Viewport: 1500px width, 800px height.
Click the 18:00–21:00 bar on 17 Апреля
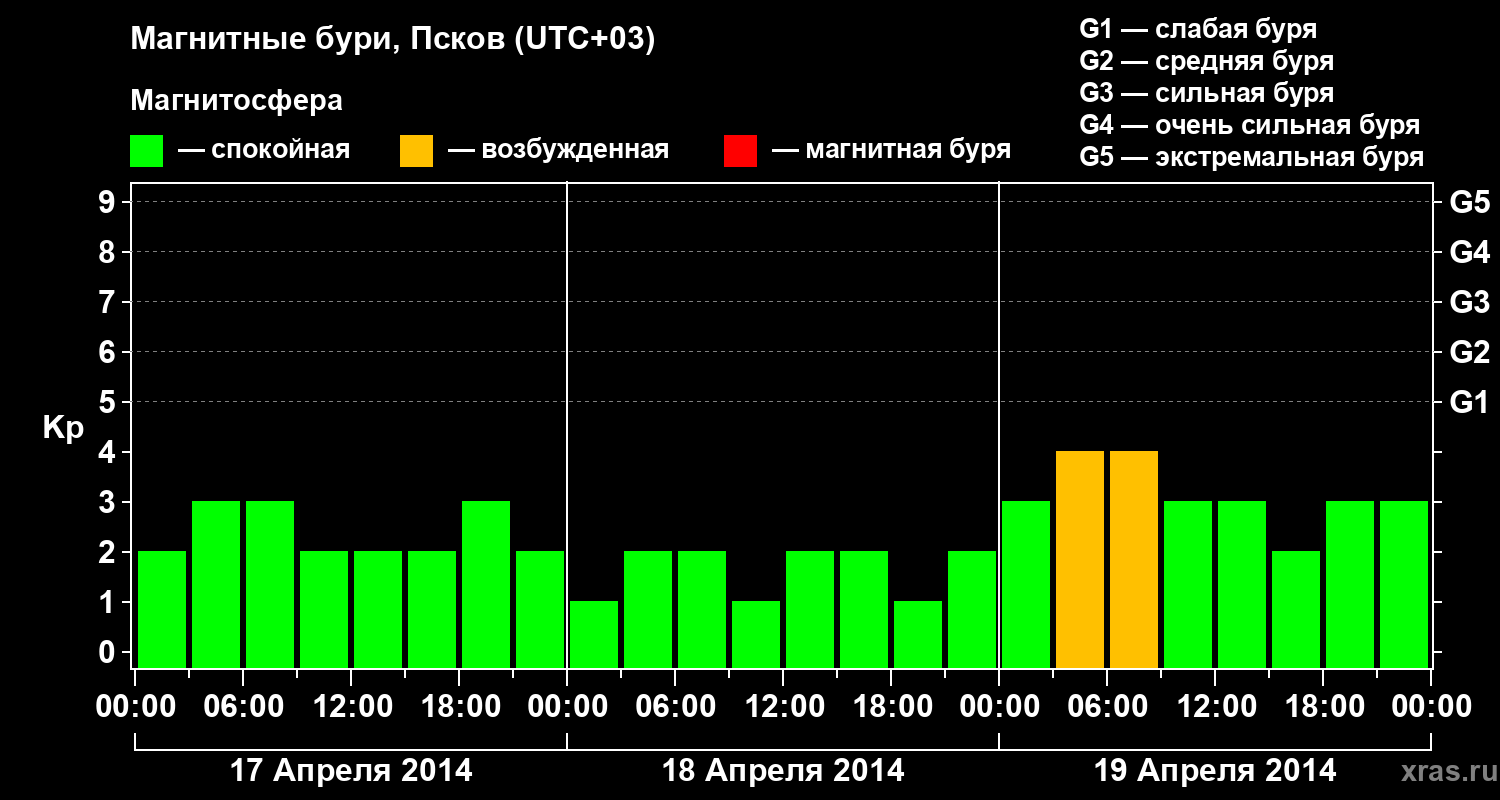coord(486,584)
